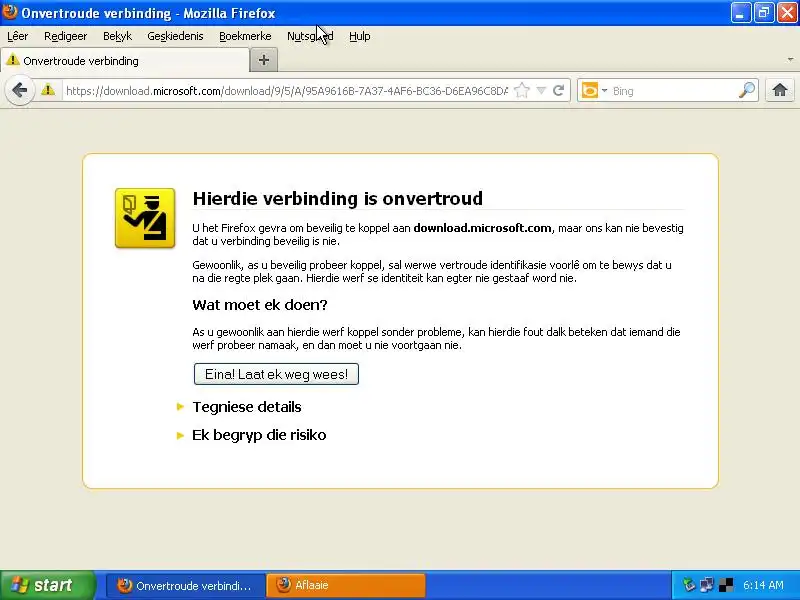800x600 pixels.
Task: Open a new tab with plus button
Action: pos(264,60)
